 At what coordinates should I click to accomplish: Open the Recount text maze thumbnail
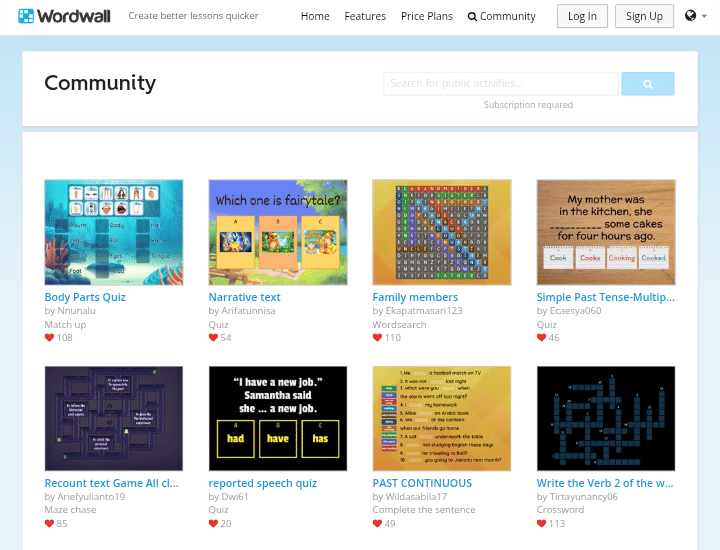pyautogui.click(x=114, y=418)
